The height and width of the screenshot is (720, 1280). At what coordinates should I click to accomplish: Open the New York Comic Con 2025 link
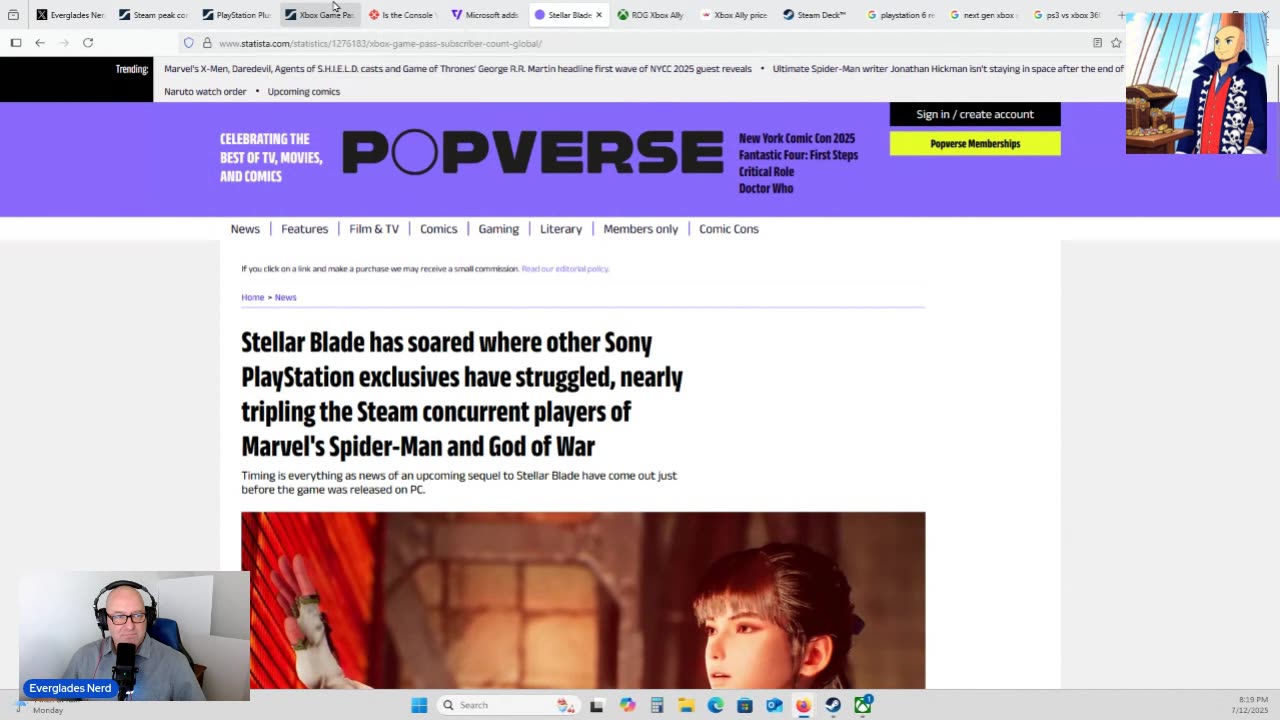click(797, 138)
